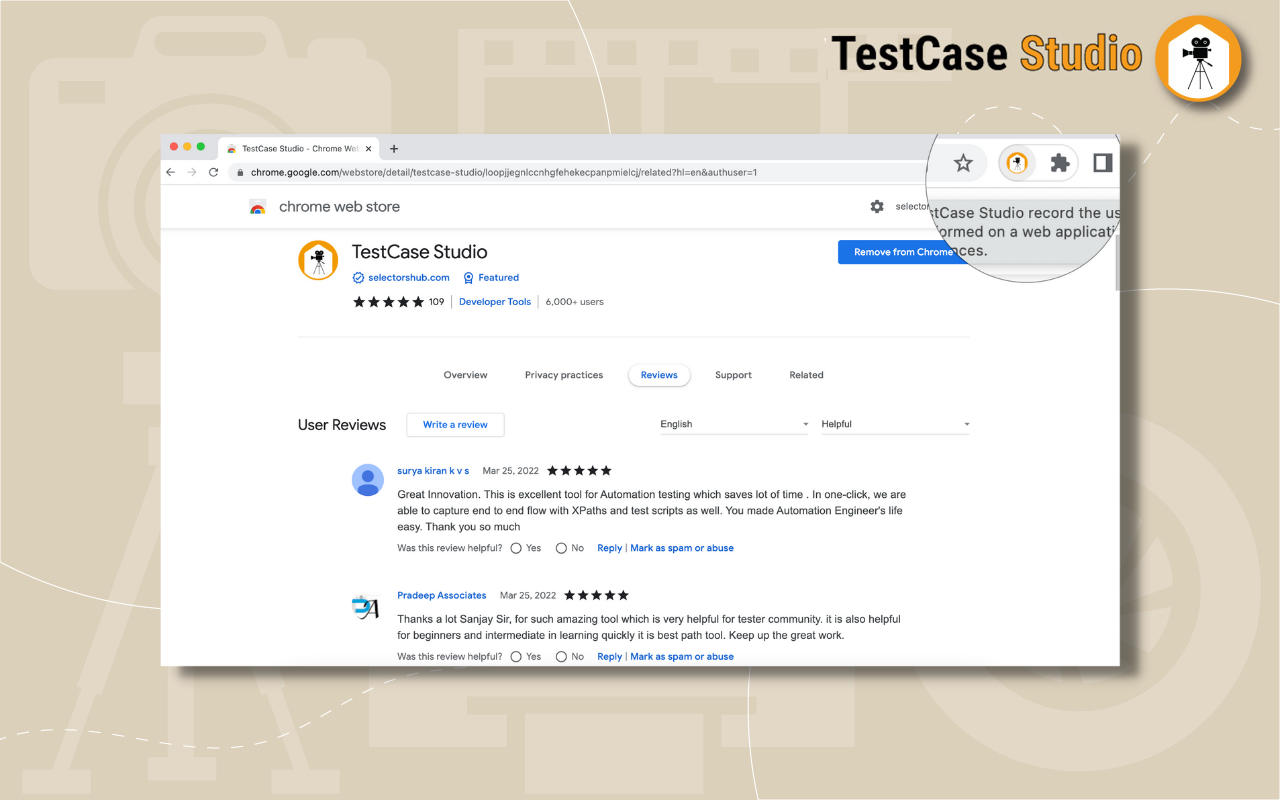The height and width of the screenshot is (800, 1280).
Task: Click the back navigation arrow
Action: point(170,172)
